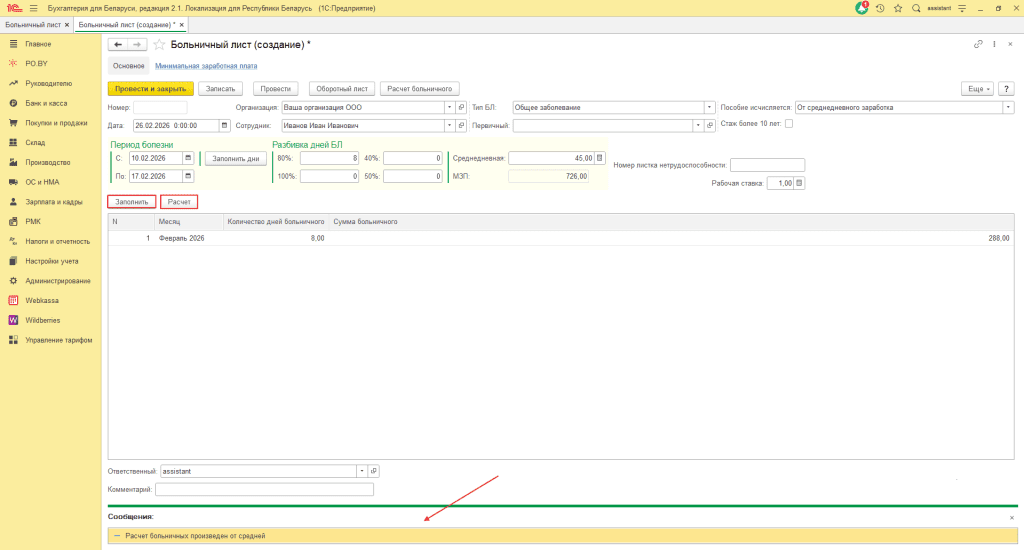Open Зарплата и кадры section
Image resolution: width=1024 pixels, height=550 pixels.
[x=54, y=201]
